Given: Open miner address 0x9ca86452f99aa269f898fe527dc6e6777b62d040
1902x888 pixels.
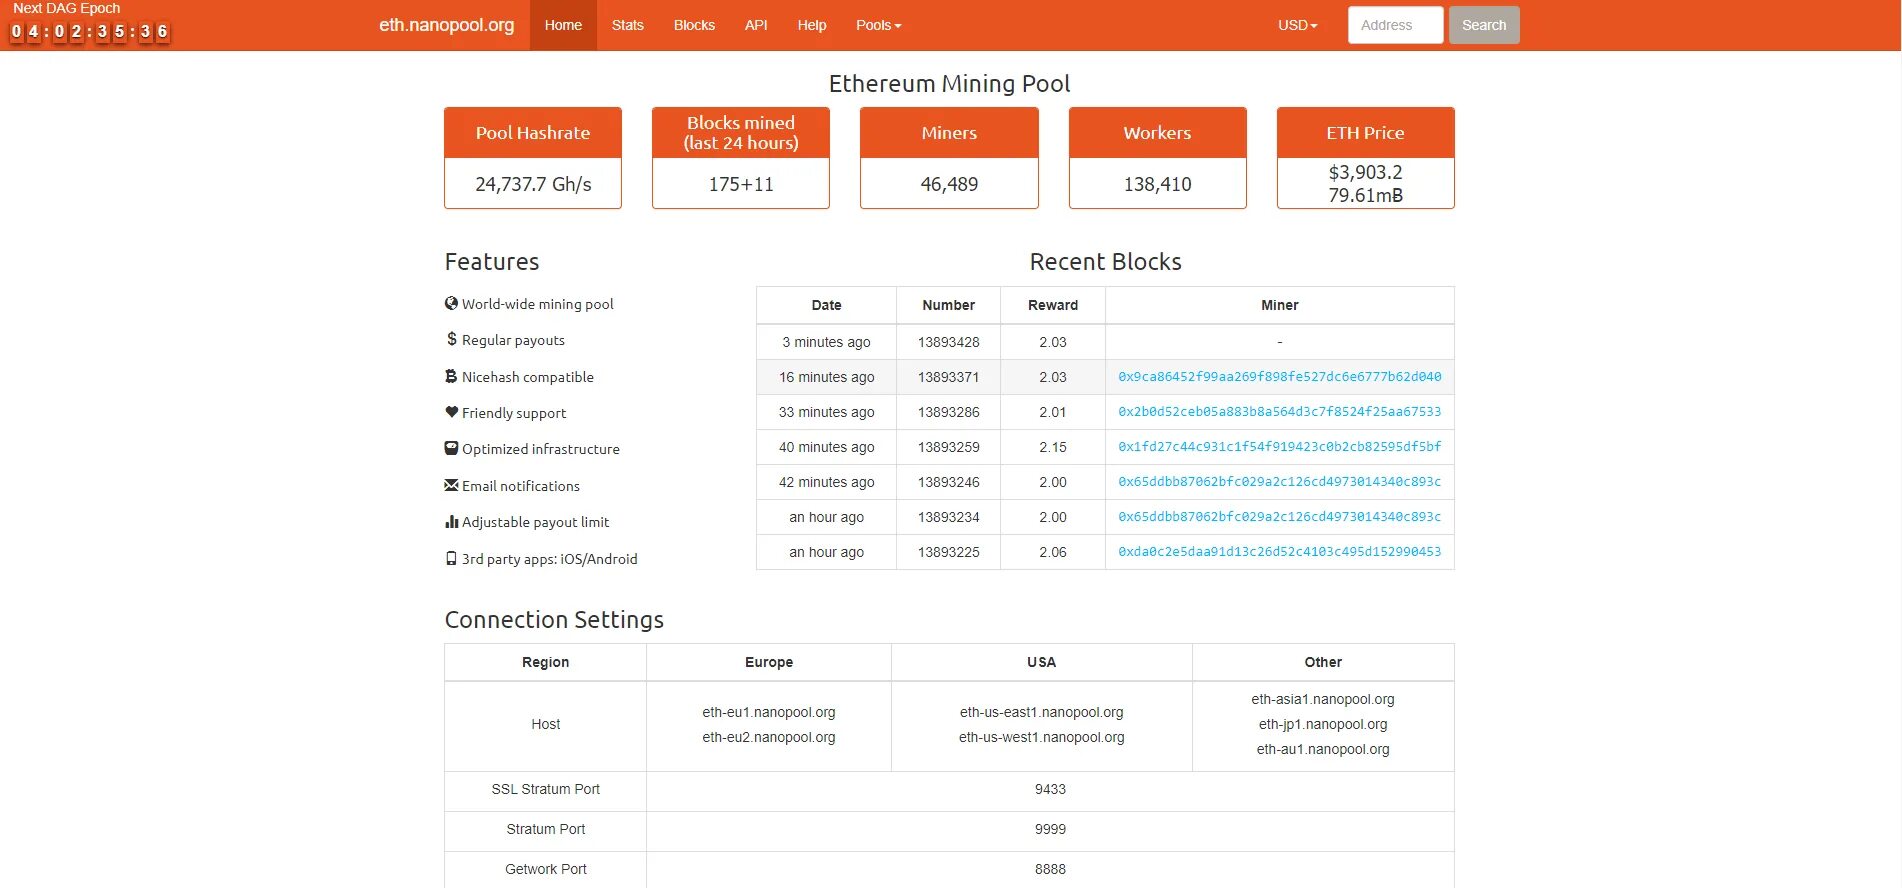Looking at the screenshot, I should point(1279,377).
